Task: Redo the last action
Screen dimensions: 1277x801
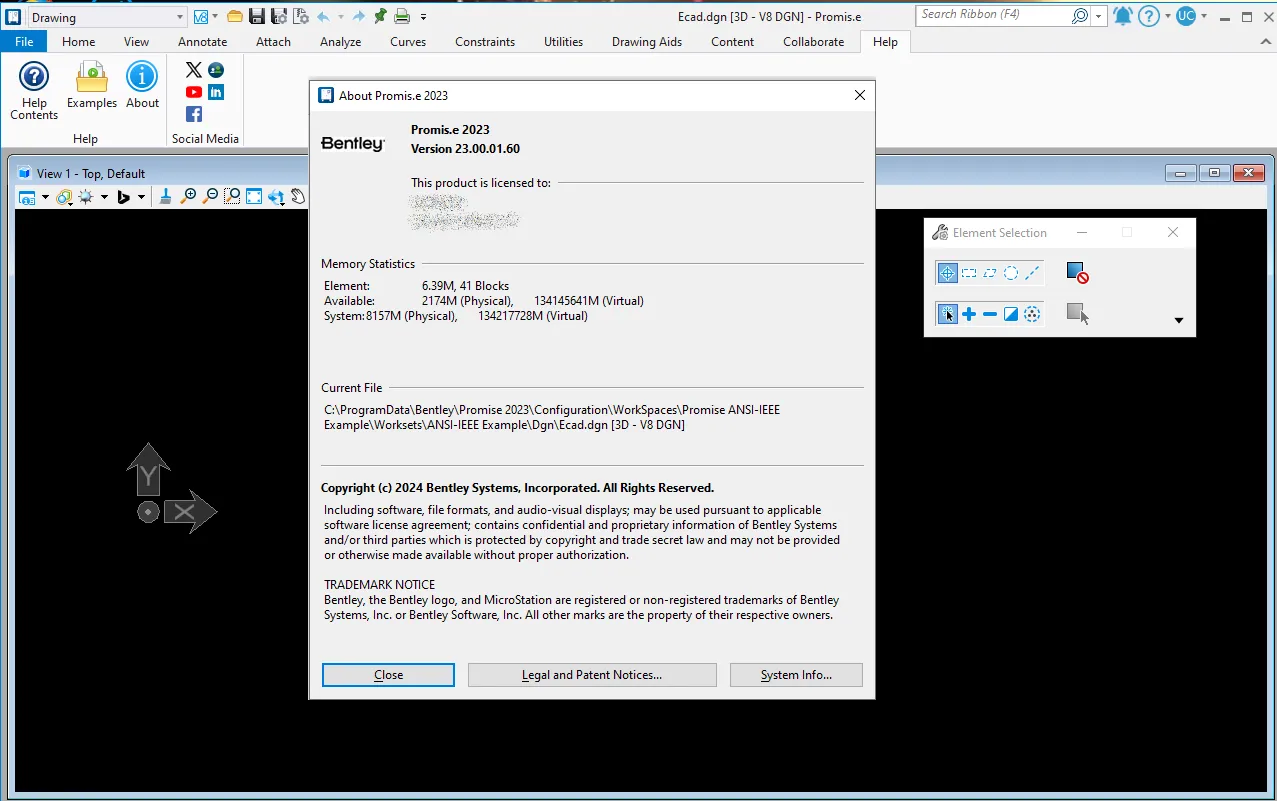Action: [x=358, y=16]
